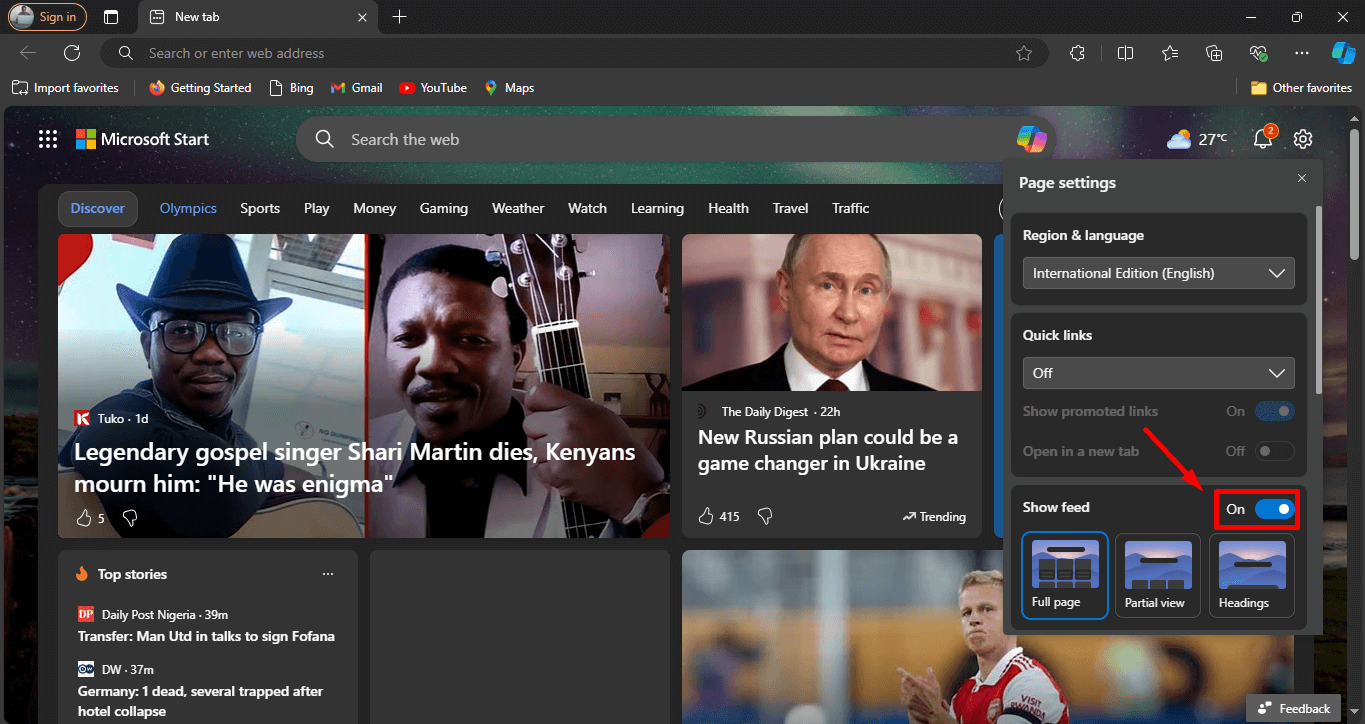Click the Feedback button
The height and width of the screenshot is (724, 1365).
pyautogui.click(x=1295, y=708)
